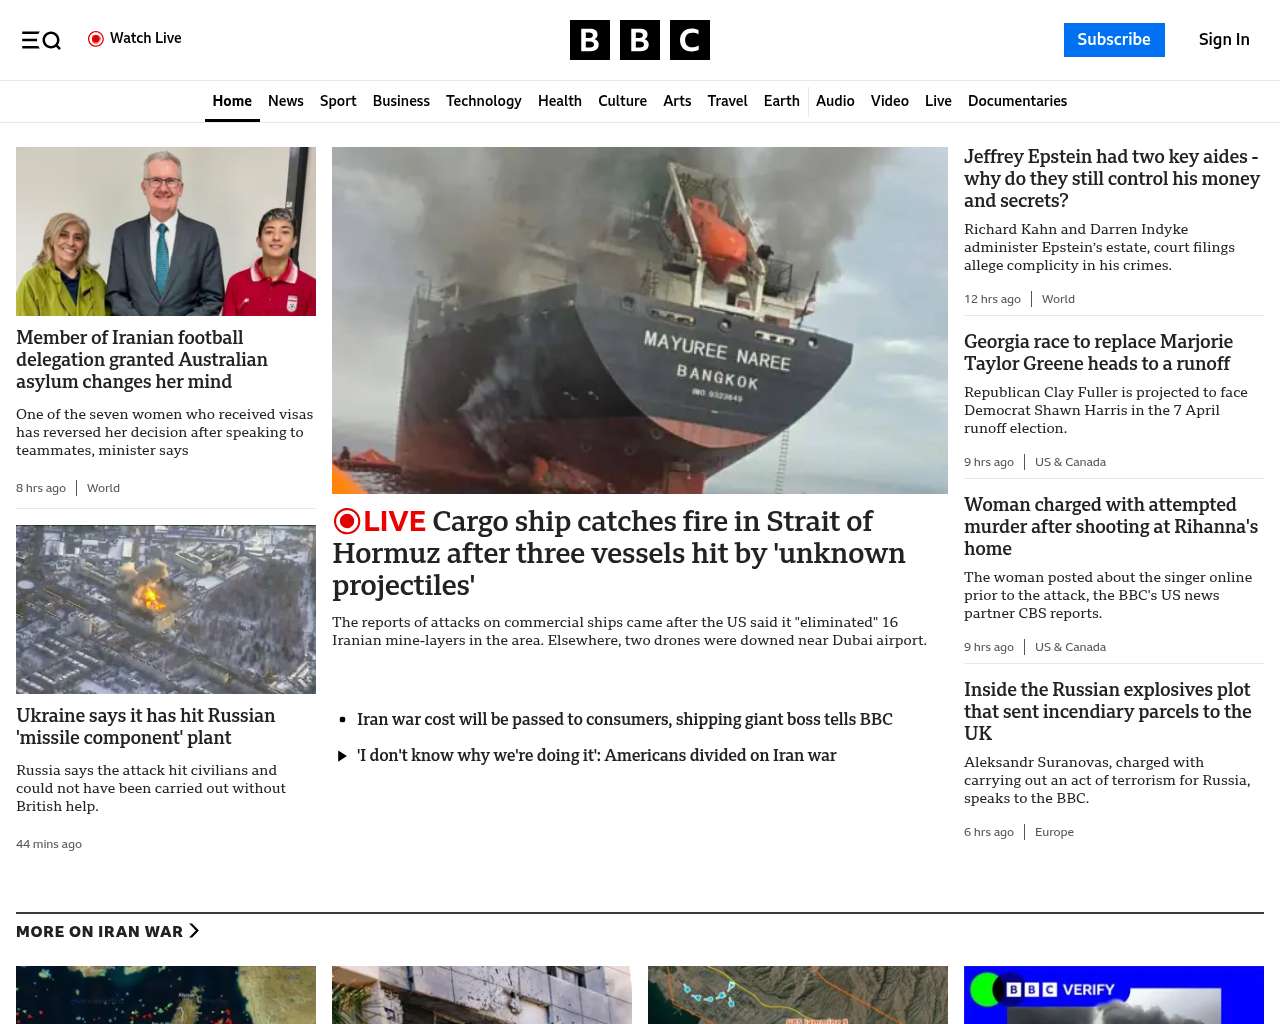Open the Culture section
Image resolution: width=1280 pixels, height=1024 pixels.
(622, 101)
